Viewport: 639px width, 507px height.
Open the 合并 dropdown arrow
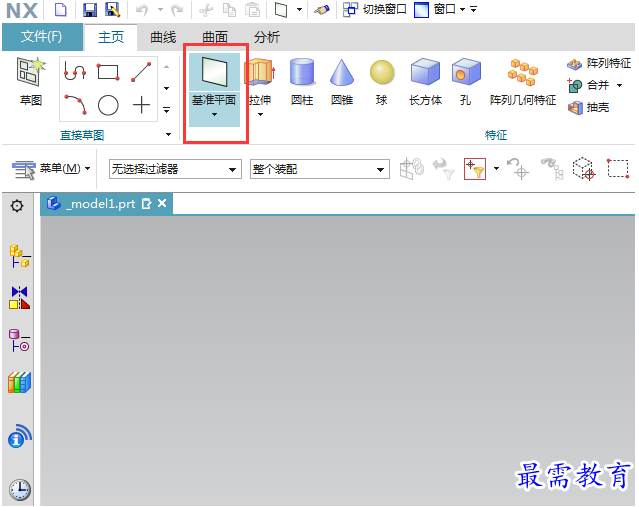(x=619, y=85)
